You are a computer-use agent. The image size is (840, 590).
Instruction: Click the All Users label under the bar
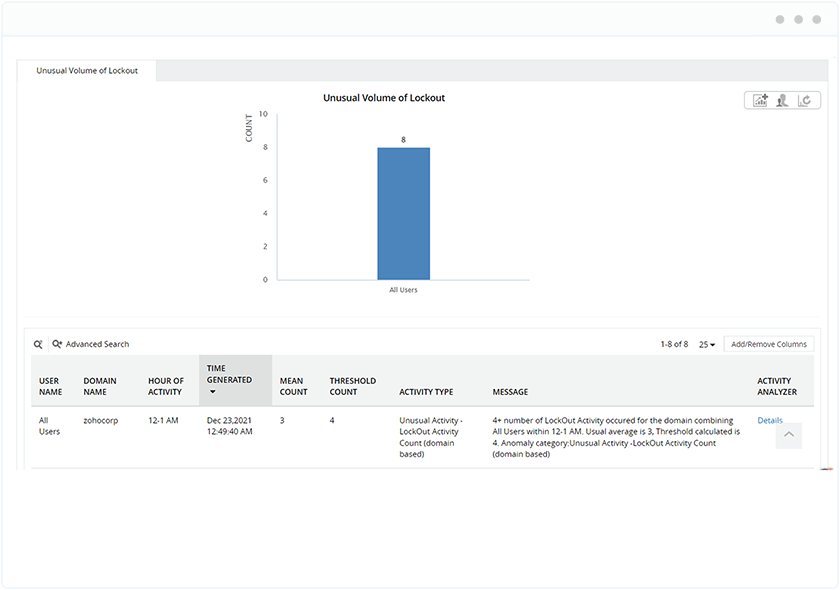pyautogui.click(x=403, y=290)
